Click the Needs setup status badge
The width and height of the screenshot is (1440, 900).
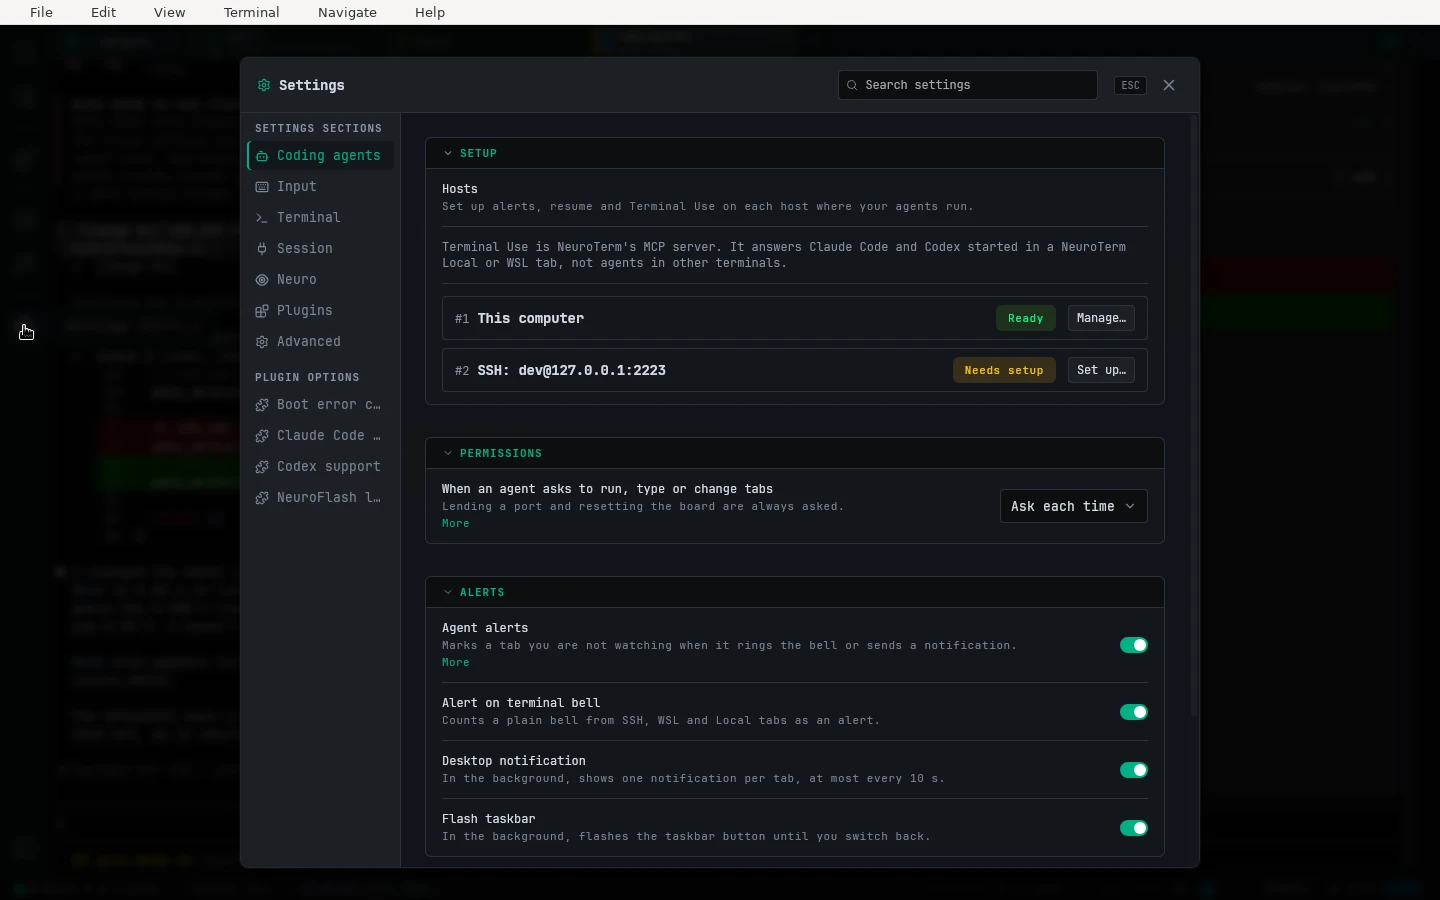(x=1004, y=370)
